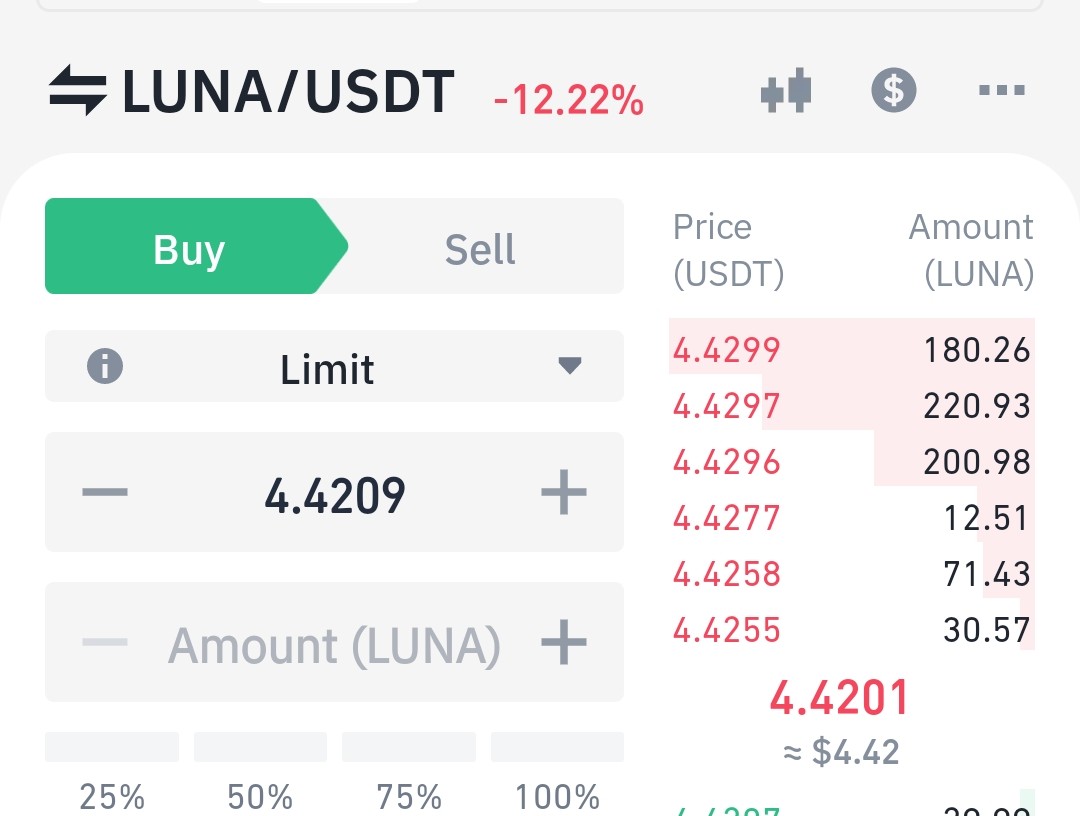Viewport: 1080px width, 816px height.
Task: Tap the 4.4209 price input field
Action: (334, 492)
